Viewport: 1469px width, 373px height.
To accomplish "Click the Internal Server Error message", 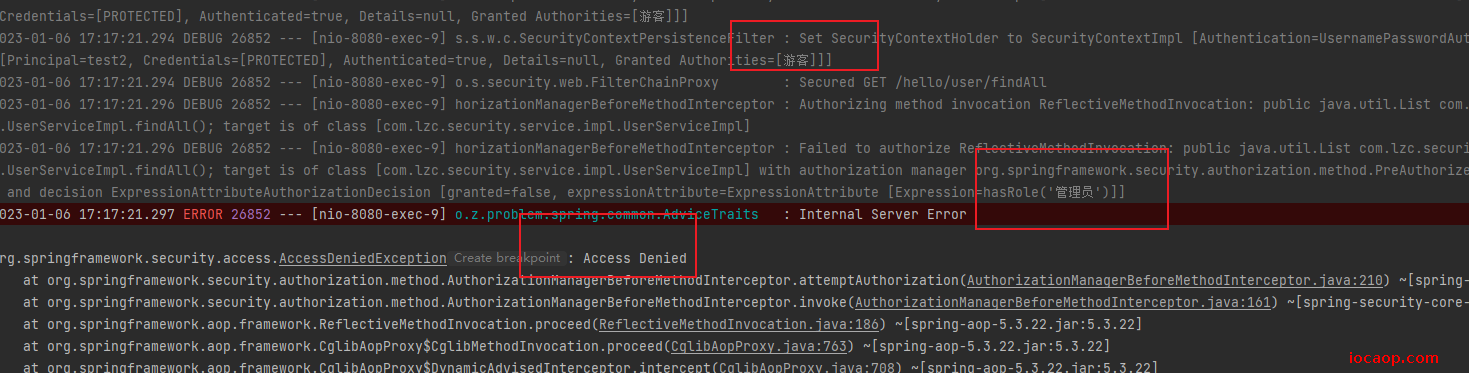I will pyautogui.click(x=883, y=214).
